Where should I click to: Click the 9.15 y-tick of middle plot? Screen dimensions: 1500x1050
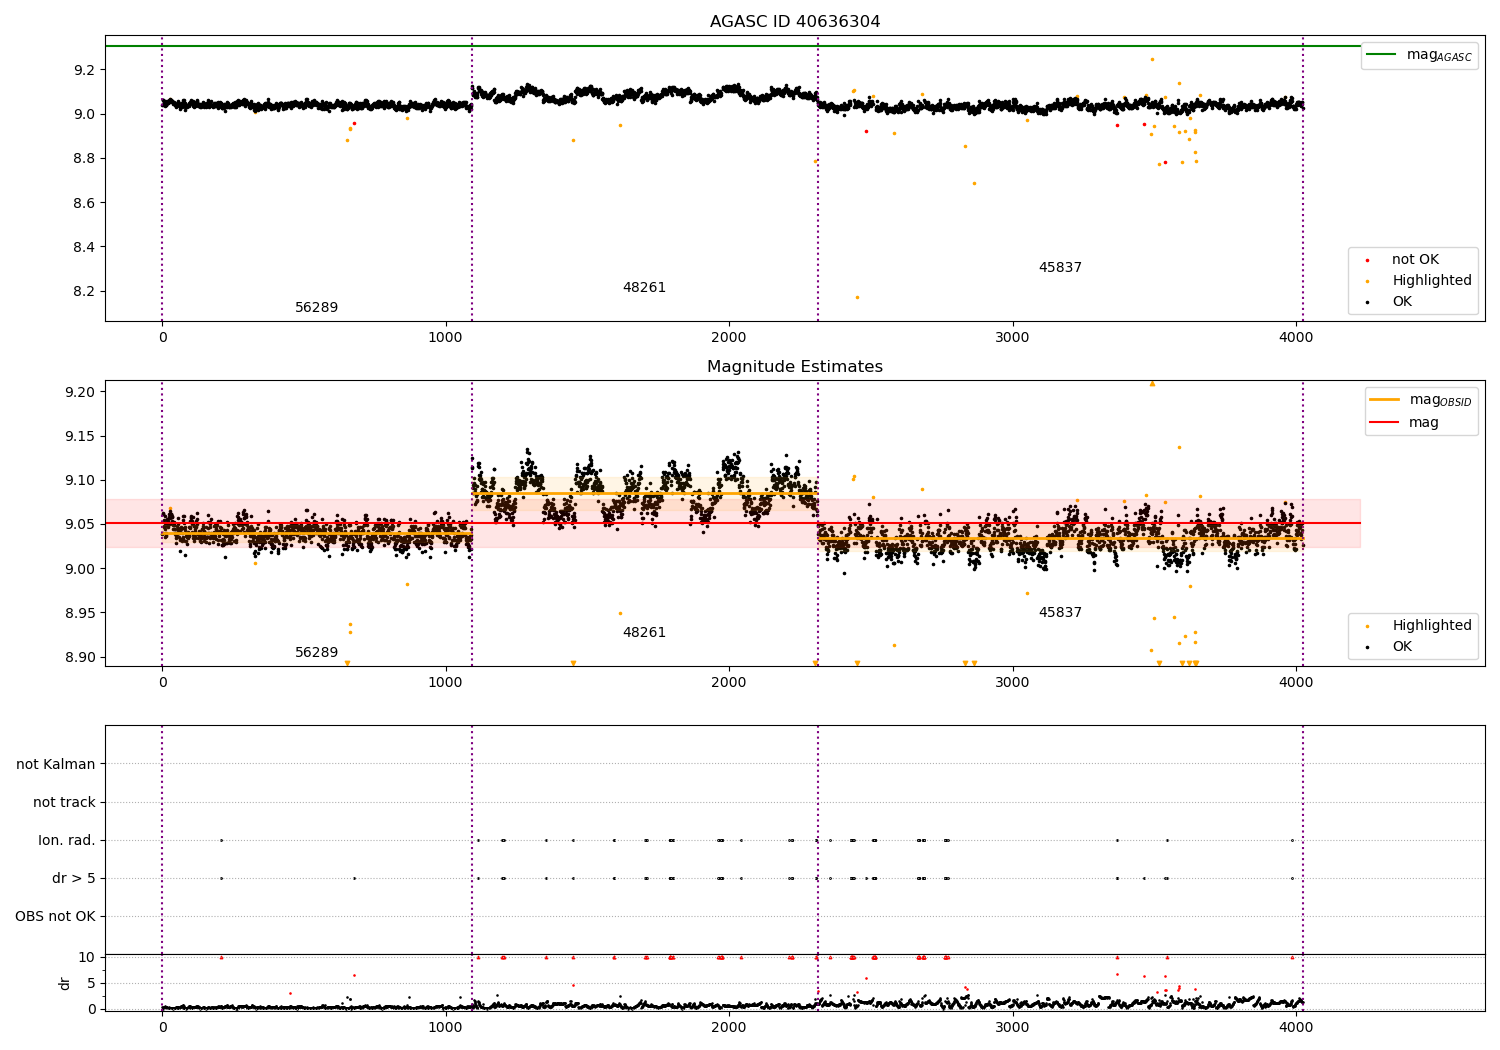click(x=80, y=437)
